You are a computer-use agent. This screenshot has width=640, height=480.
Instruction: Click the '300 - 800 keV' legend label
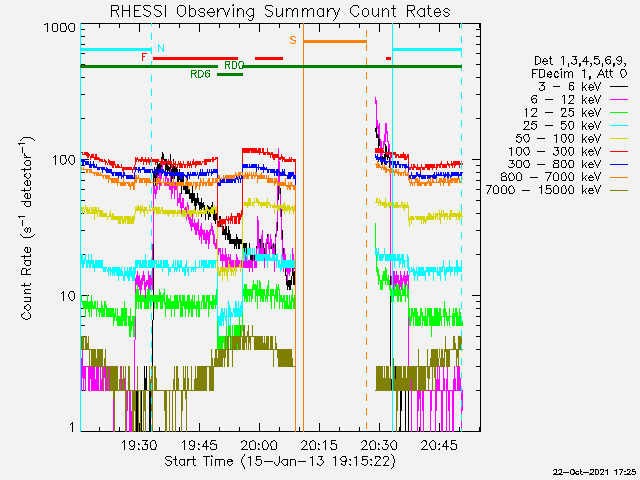tap(554, 164)
